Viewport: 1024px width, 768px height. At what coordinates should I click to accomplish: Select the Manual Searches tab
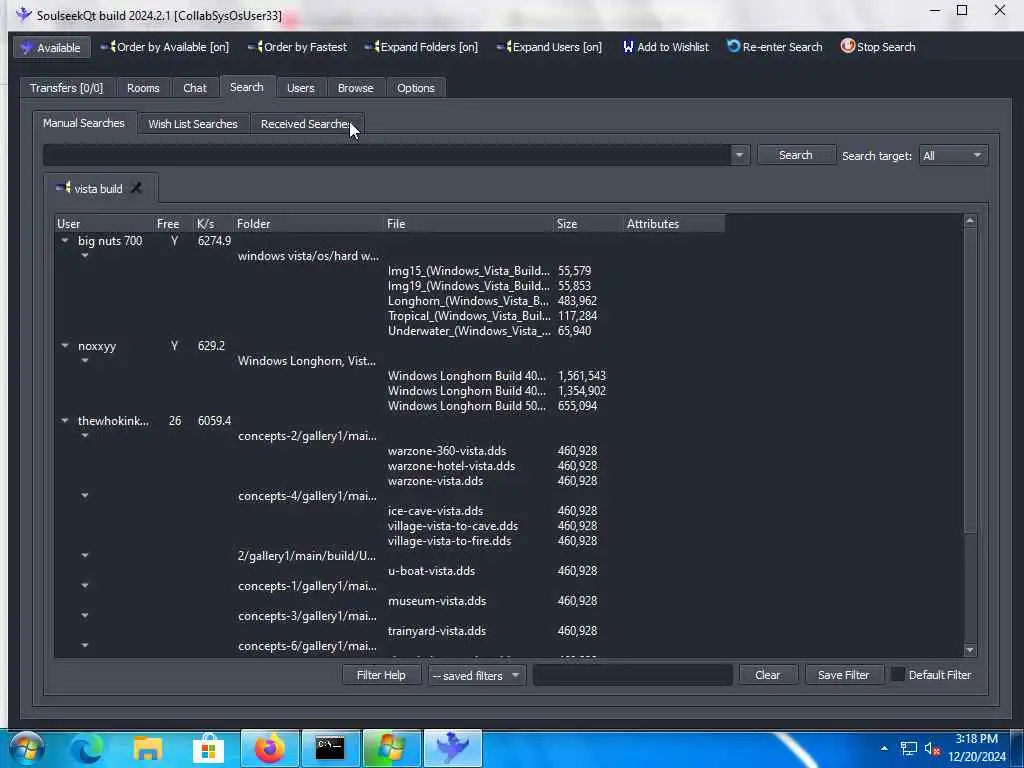point(84,123)
